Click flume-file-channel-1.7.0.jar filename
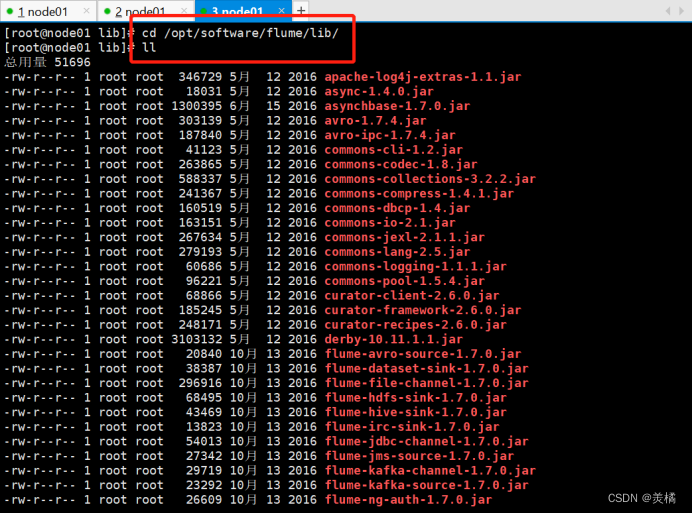692x514 pixels. tap(427, 383)
